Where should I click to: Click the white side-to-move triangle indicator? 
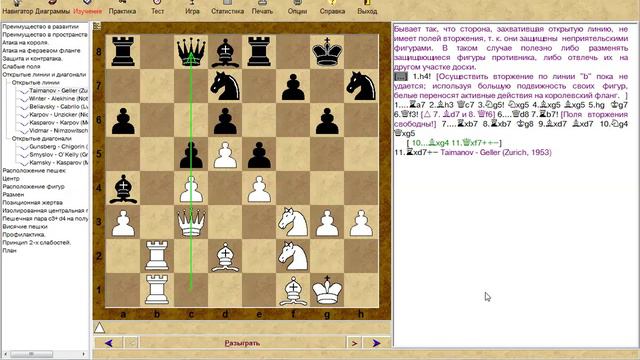[x=100, y=327]
